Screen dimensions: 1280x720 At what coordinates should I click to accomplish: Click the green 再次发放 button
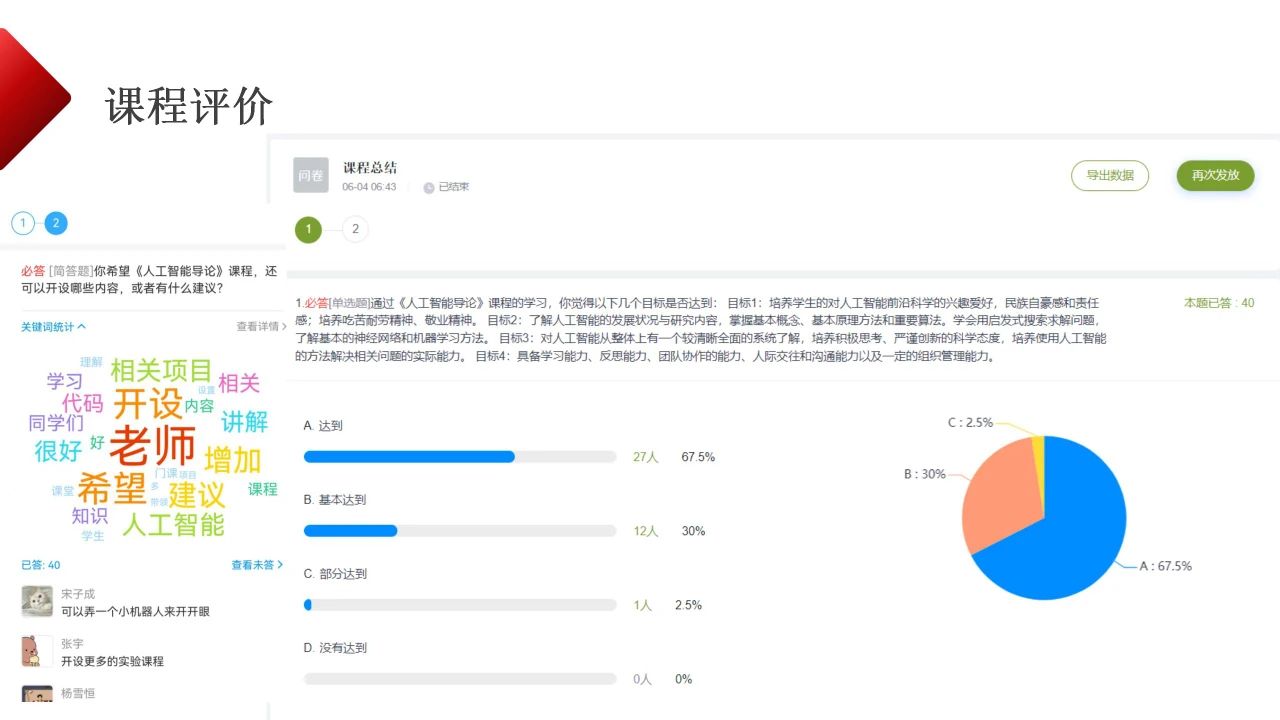1215,175
